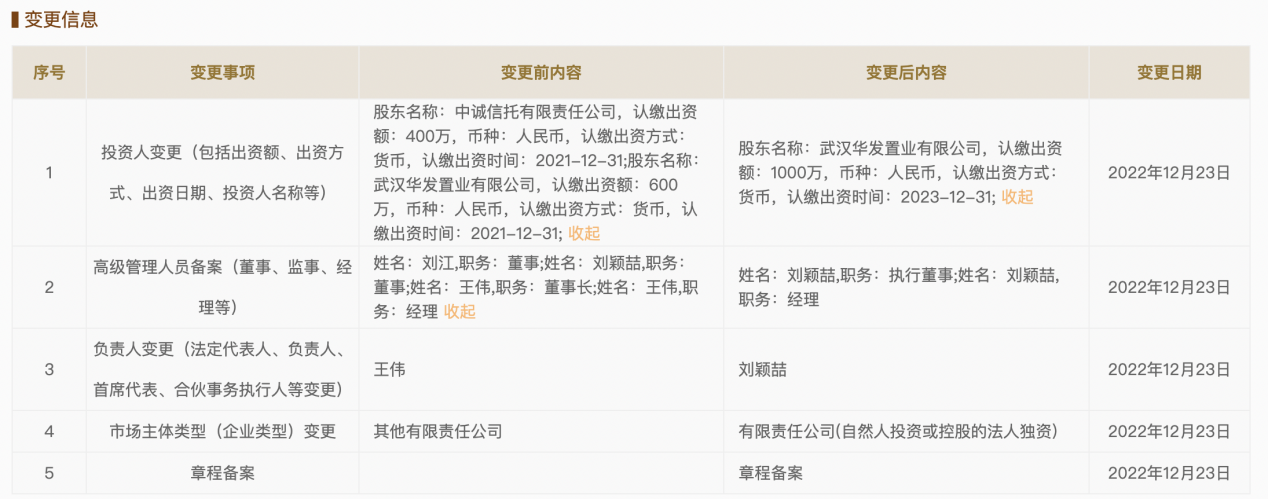Screen dimensions: 1268x499
Task: Click the after-change cell with 刘颖喆 执行董事
Action: (906, 287)
